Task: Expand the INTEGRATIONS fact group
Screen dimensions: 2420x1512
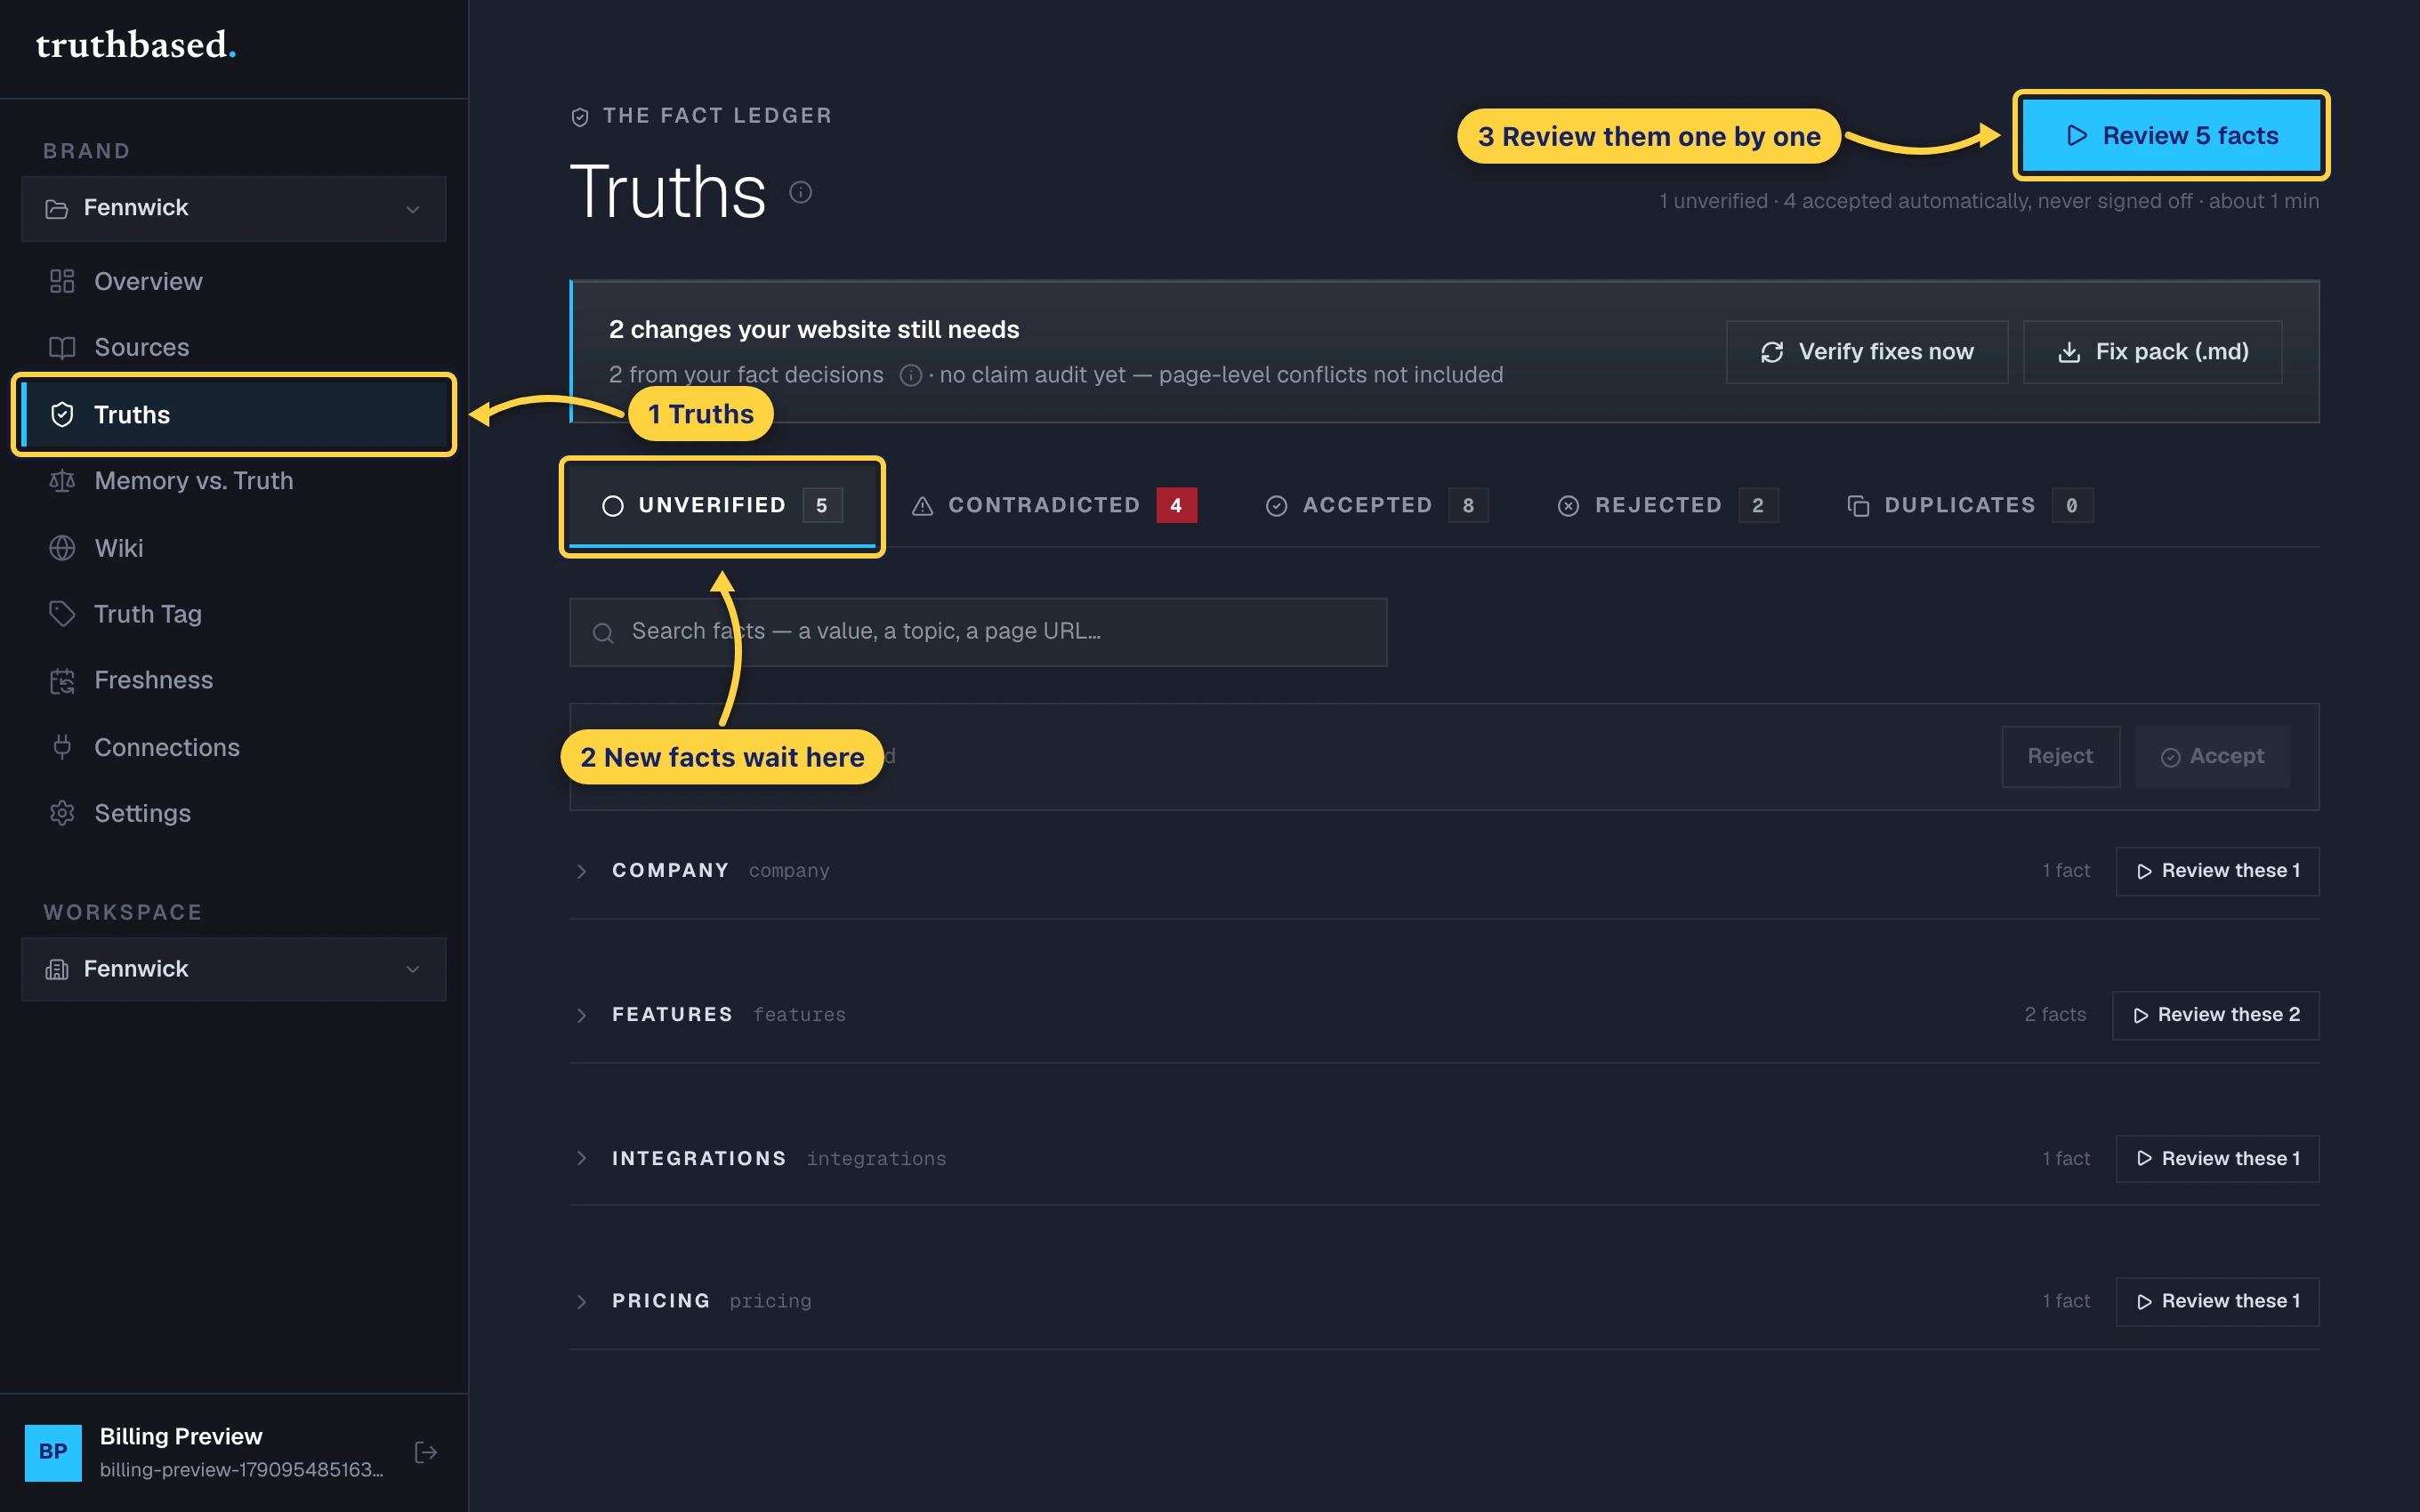Action: 581,1158
